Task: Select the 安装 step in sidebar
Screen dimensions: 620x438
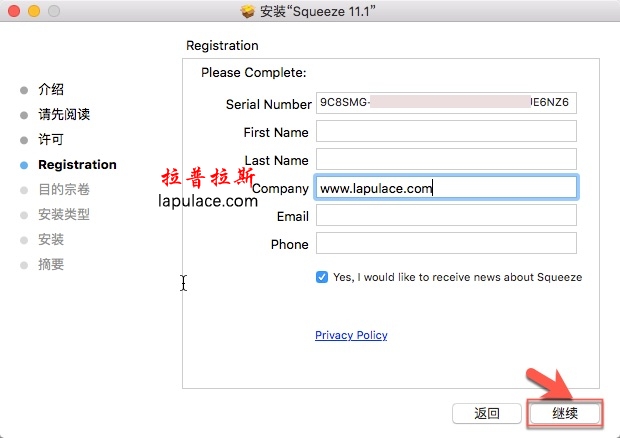Action: [x=51, y=240]
